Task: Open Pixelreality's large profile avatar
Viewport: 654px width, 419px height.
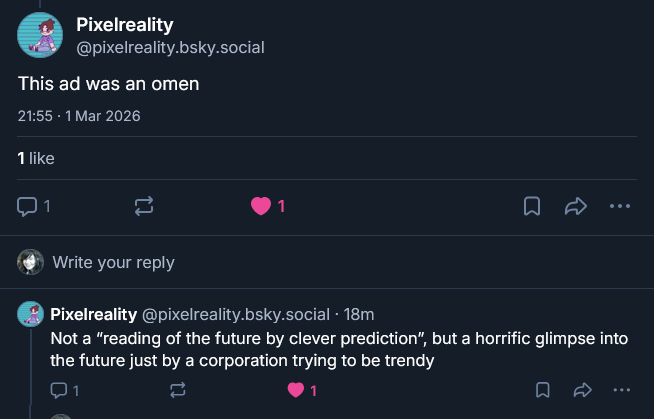Action: click(x=41, y=34)
